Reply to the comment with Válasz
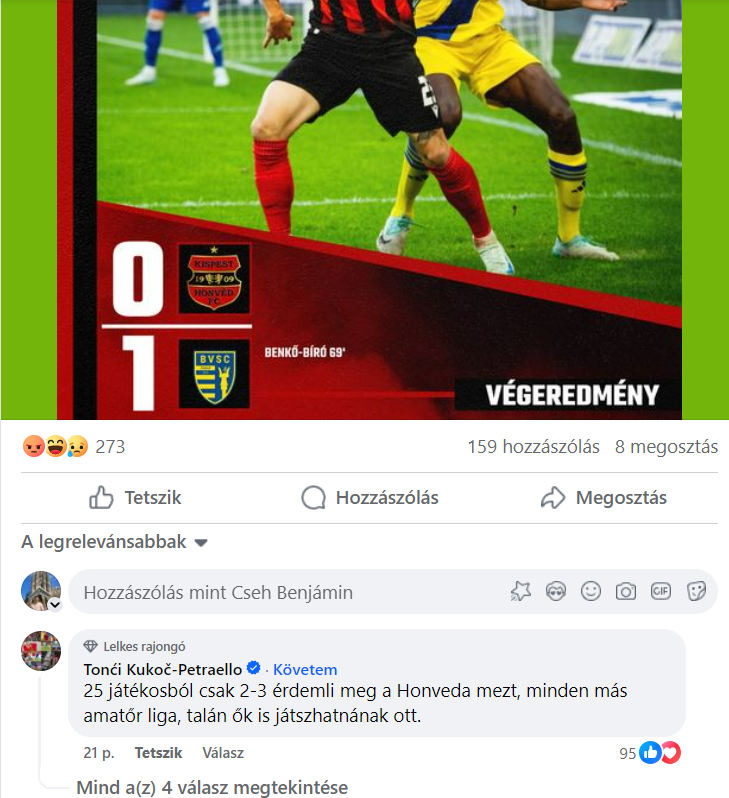 [223, 753]
